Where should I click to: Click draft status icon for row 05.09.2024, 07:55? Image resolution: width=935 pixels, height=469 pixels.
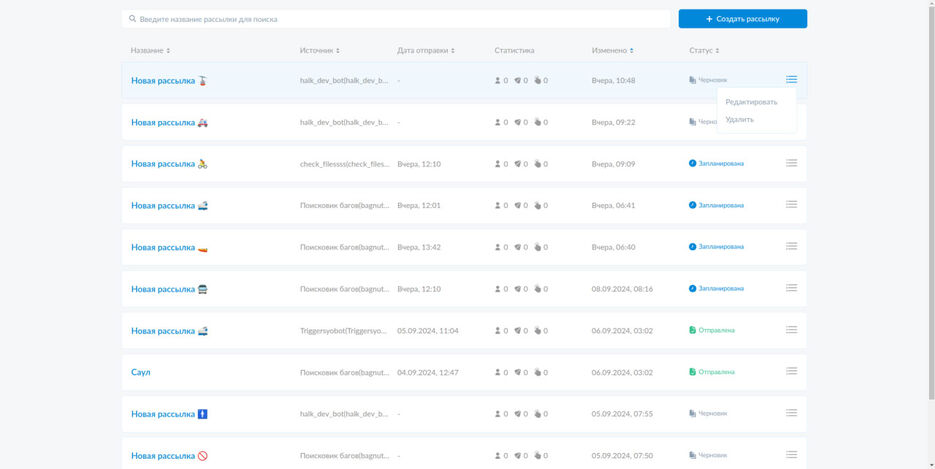(x=692, y=414)
